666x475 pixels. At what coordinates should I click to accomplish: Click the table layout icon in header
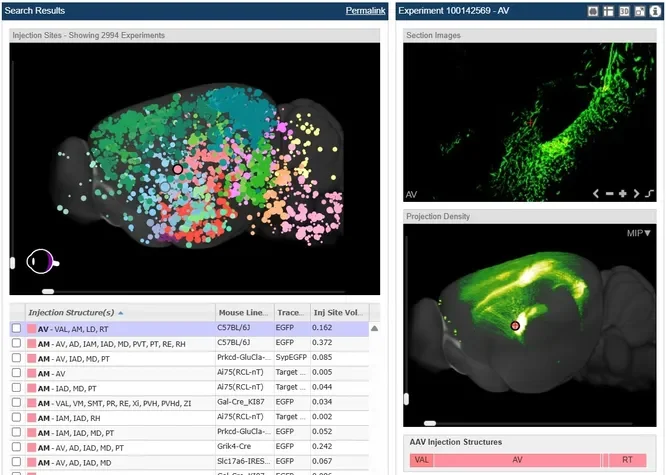[608, 10]
